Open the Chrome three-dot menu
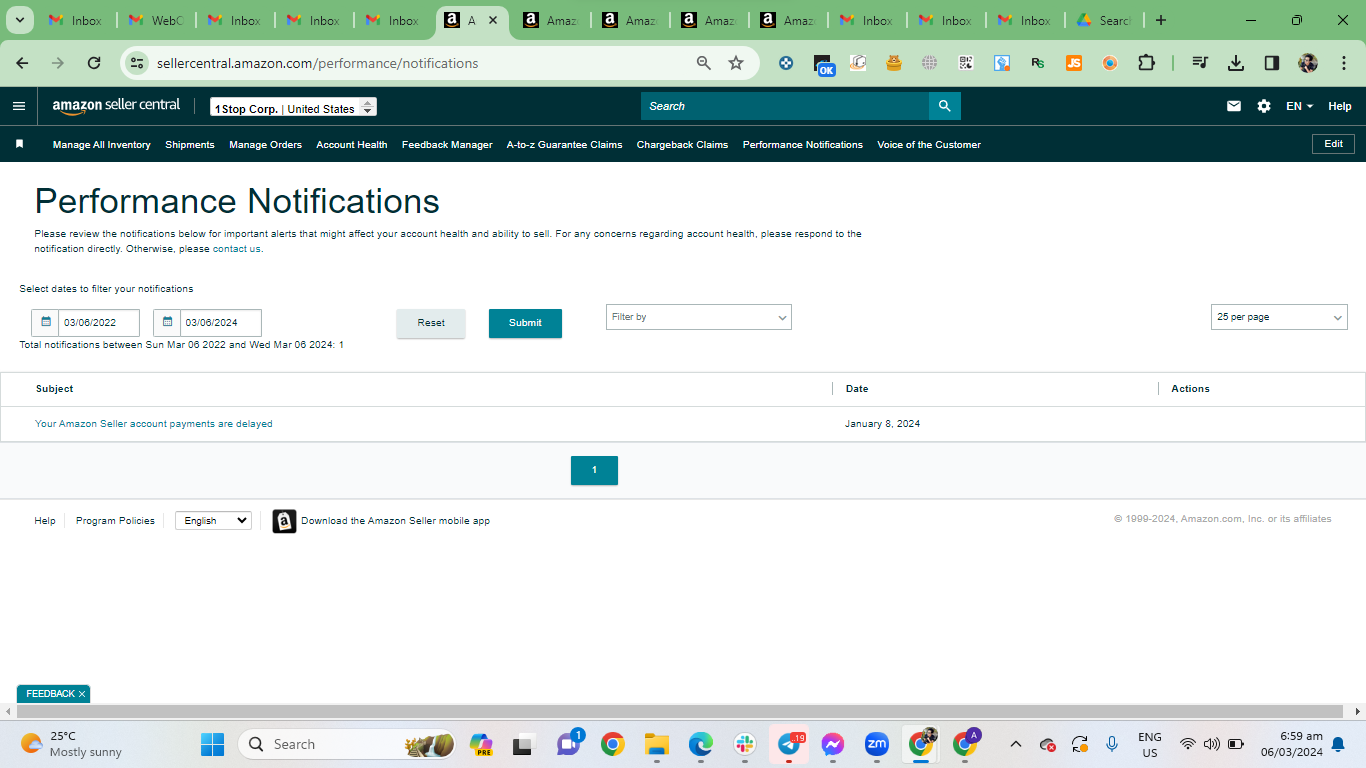 tap(1342, 63)
